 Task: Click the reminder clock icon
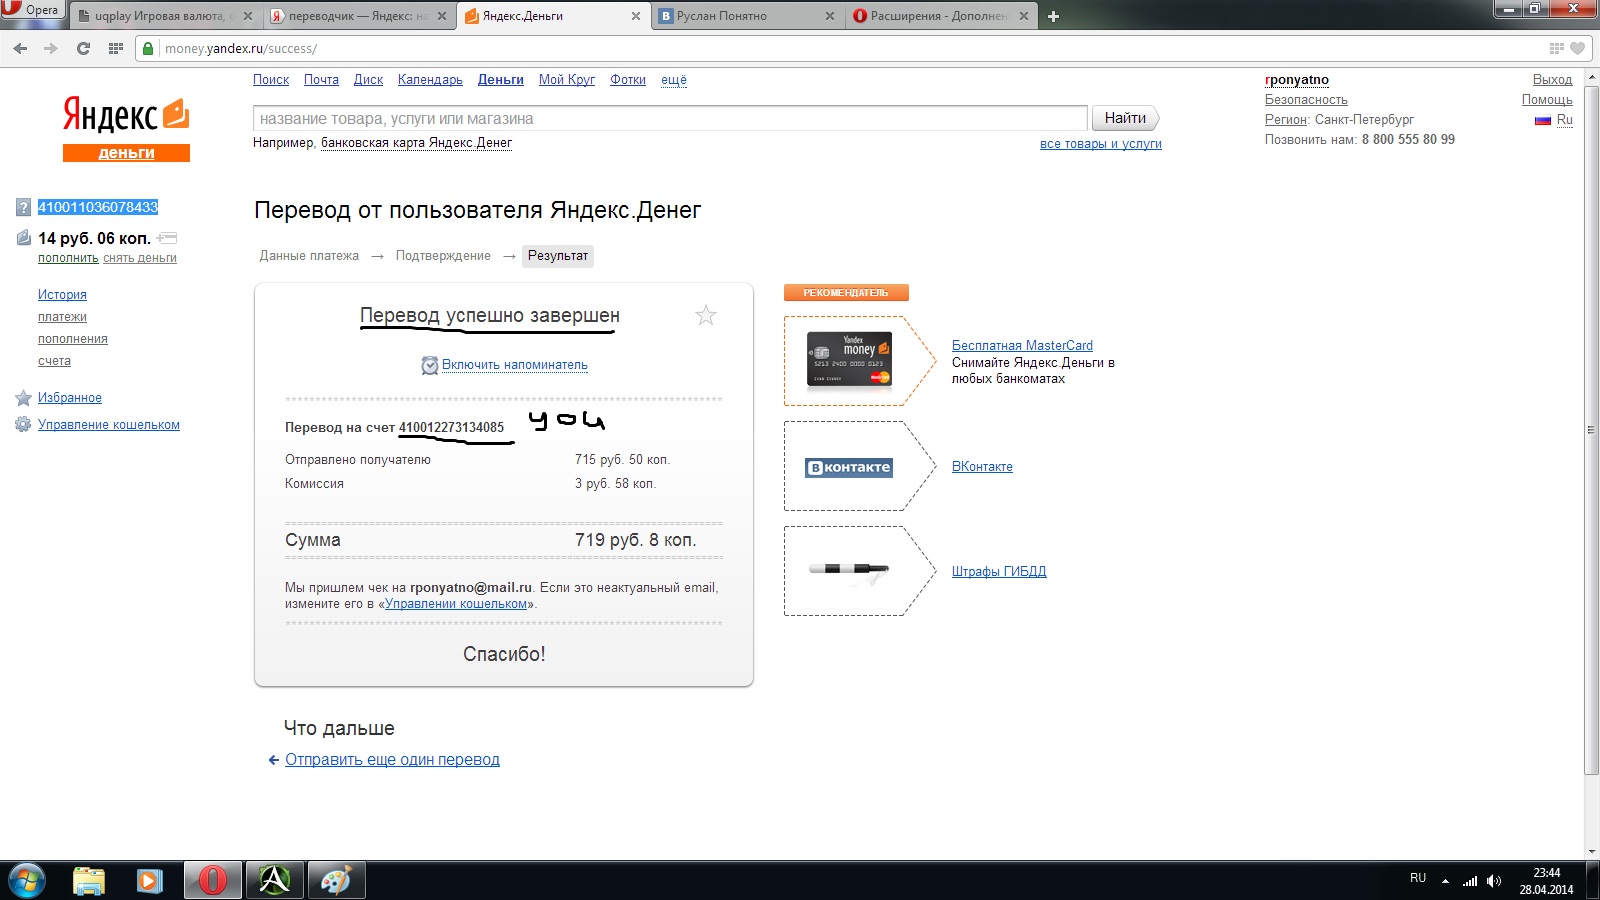click(x=430, y=365)
